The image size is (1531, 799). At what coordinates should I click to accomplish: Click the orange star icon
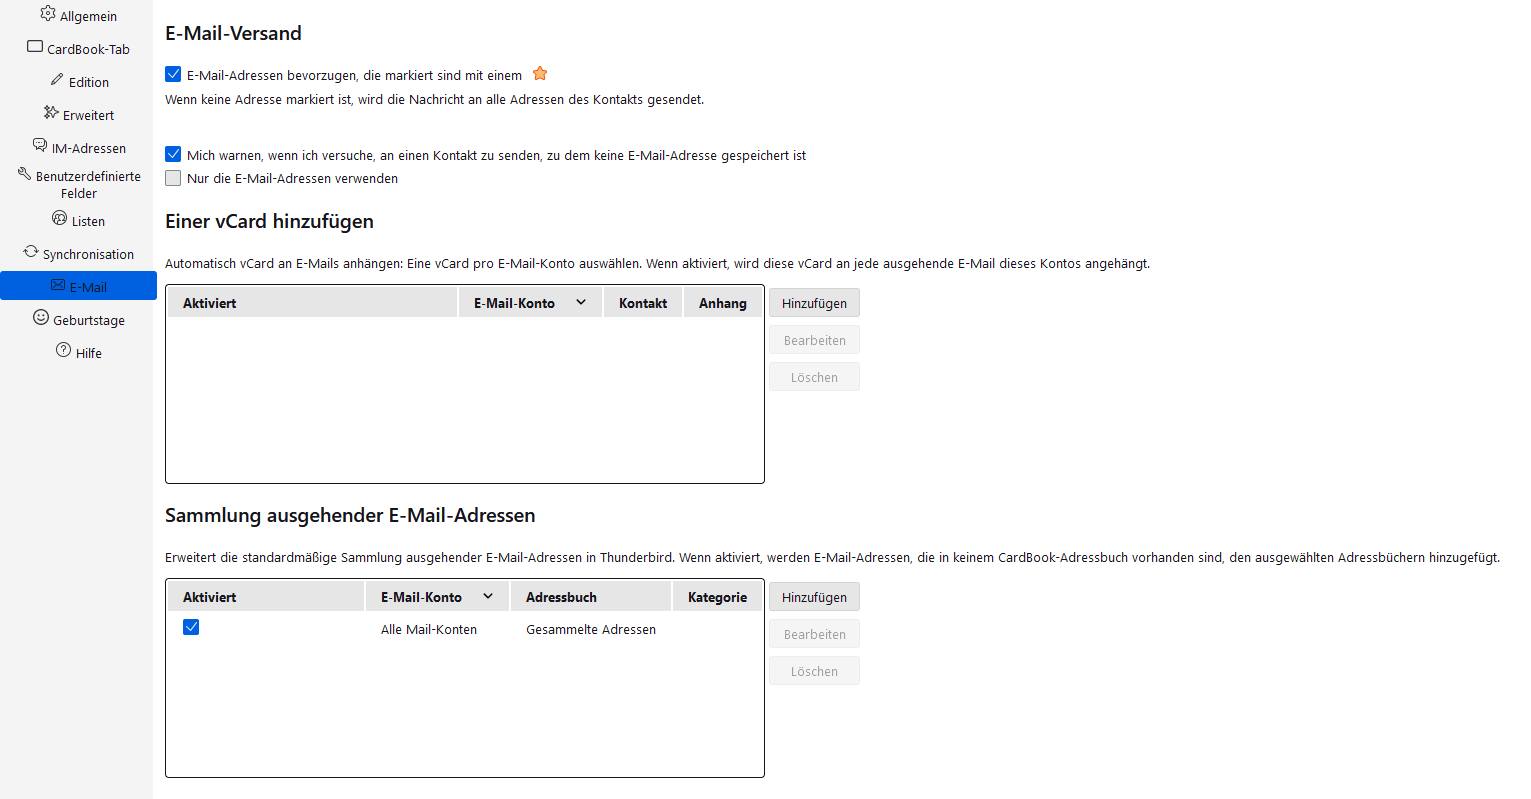pos(540,73)
